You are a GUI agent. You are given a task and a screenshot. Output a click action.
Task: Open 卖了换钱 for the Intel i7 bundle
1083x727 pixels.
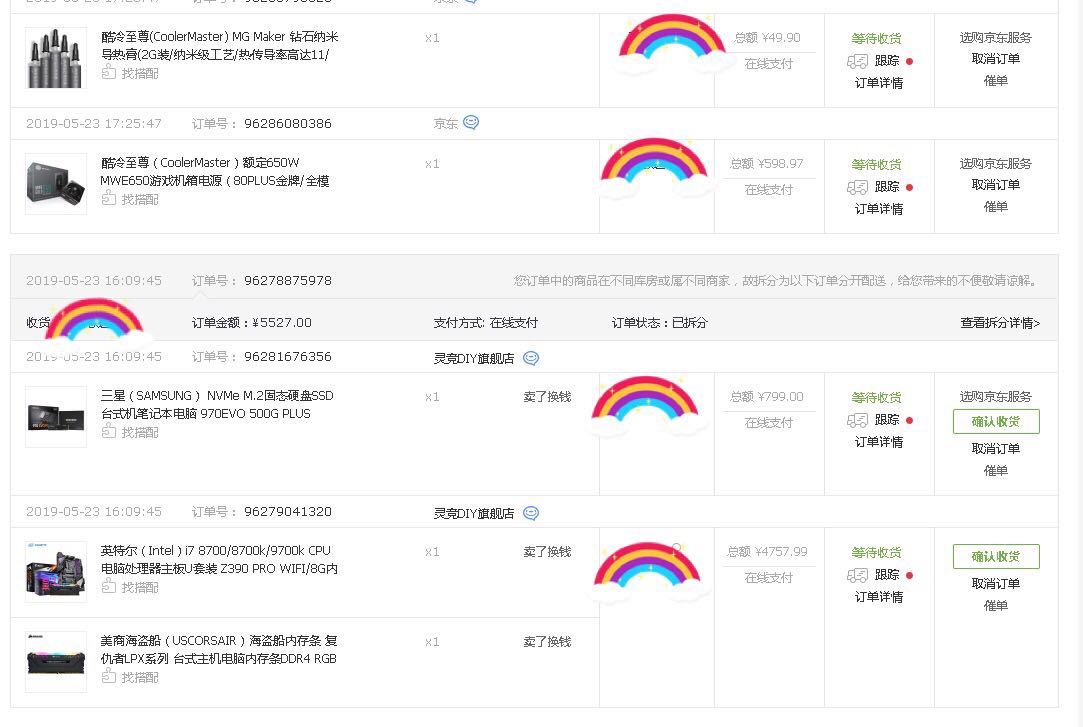[x=547, y=552]
